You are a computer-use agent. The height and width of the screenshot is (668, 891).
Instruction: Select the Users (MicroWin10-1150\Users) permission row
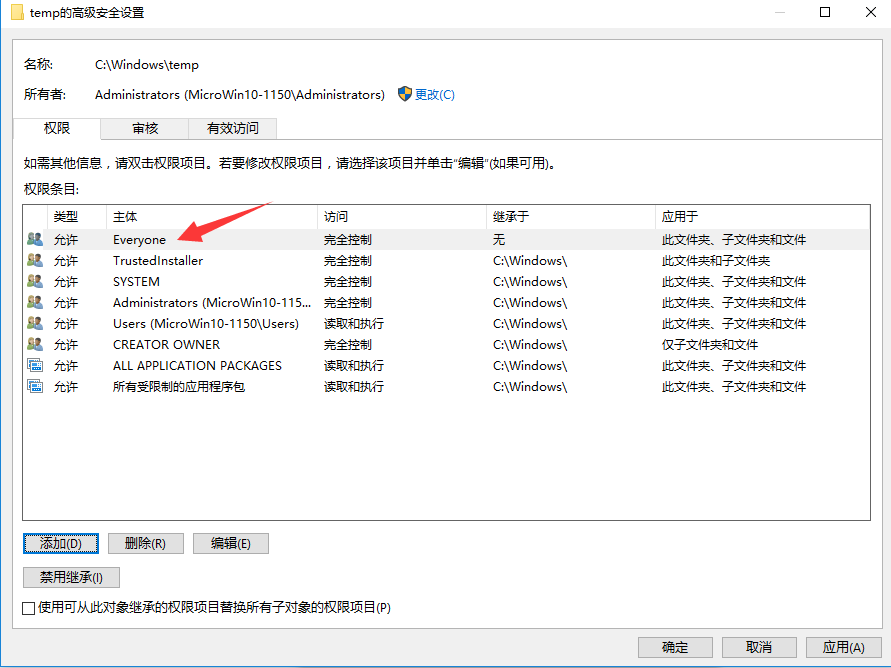coord(200,323)
